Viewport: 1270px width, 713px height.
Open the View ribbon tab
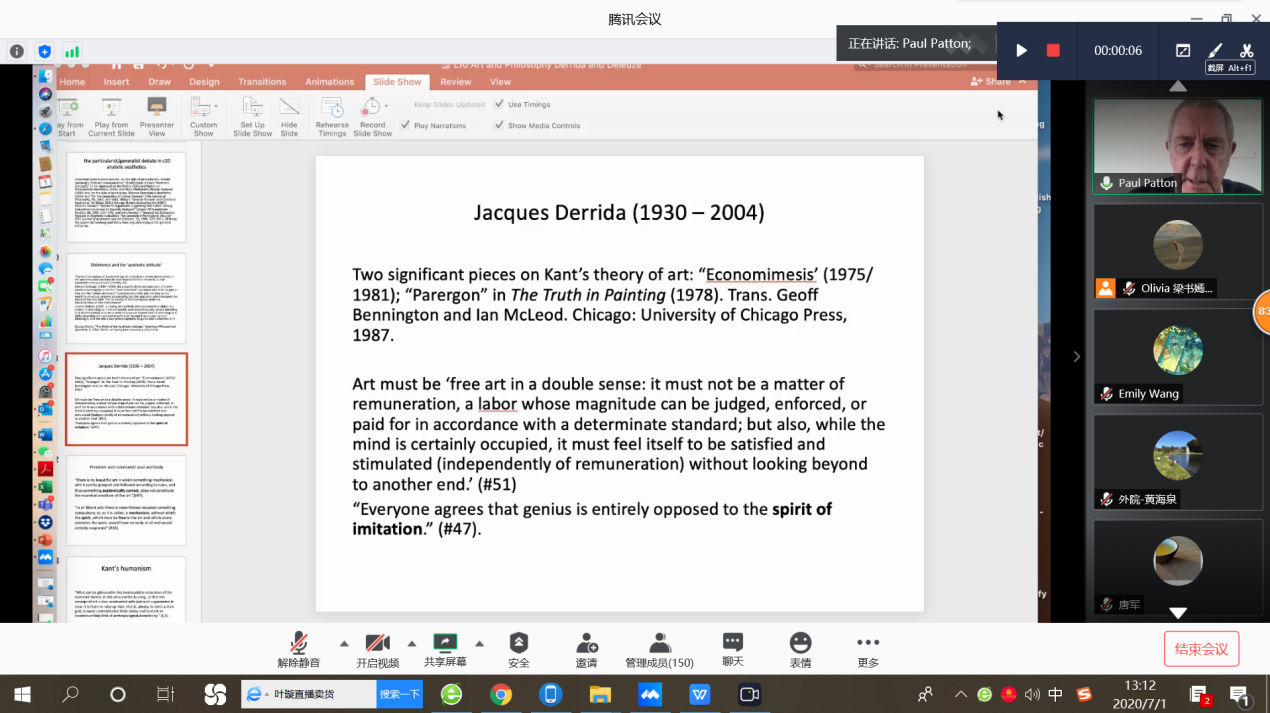500,82
